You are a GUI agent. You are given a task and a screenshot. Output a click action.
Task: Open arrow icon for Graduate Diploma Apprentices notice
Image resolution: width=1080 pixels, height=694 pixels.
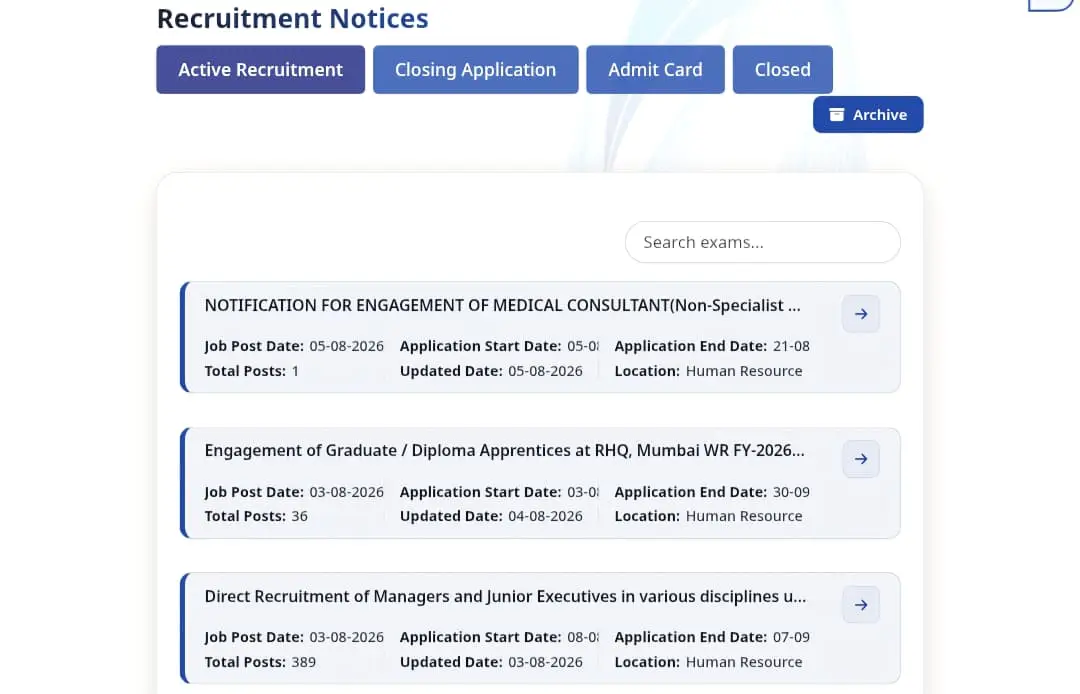pos(860,459)
